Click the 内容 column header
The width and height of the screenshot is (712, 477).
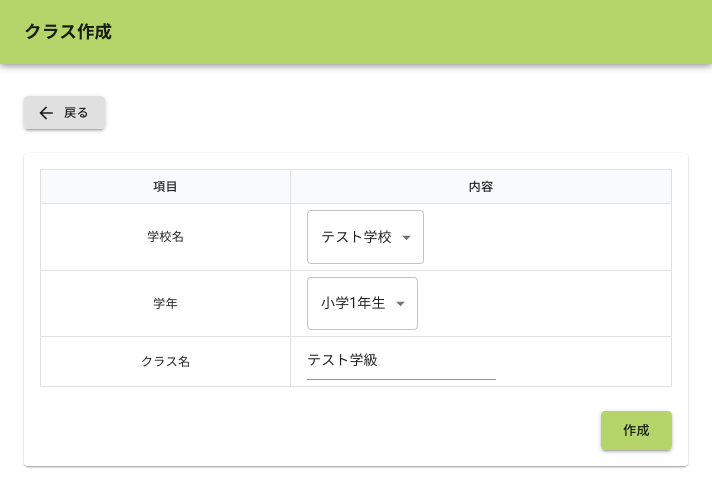[480, 187]
